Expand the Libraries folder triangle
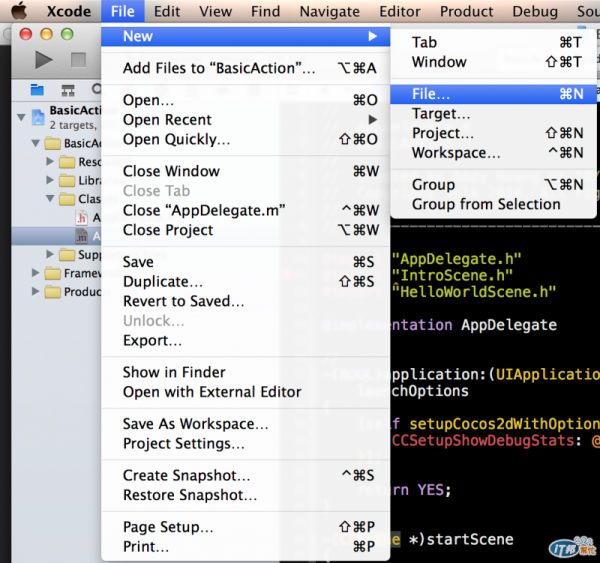 tap(50, 180)
